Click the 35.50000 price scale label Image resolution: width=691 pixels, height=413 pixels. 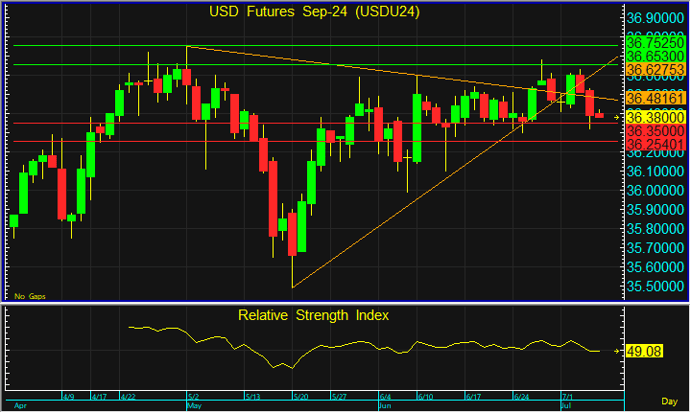pyautogui.click(x=653, y=287)
